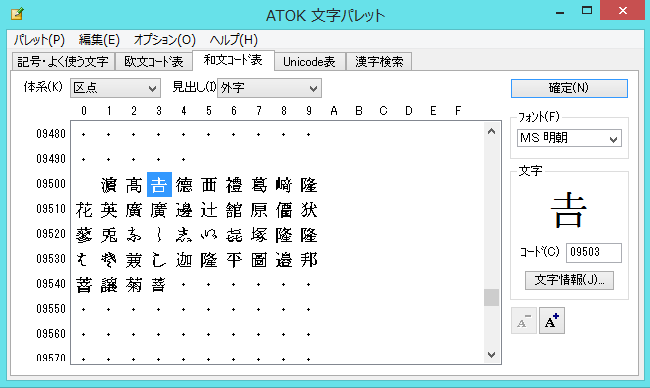Click the large 吉 preview in the 文字 panel
The width and height of the screenshot is (650, 388).
[x=569, y=210]
